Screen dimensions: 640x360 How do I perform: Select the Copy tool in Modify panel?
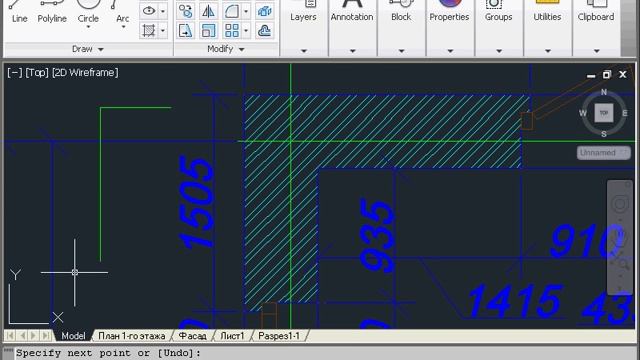pos(185,11)
